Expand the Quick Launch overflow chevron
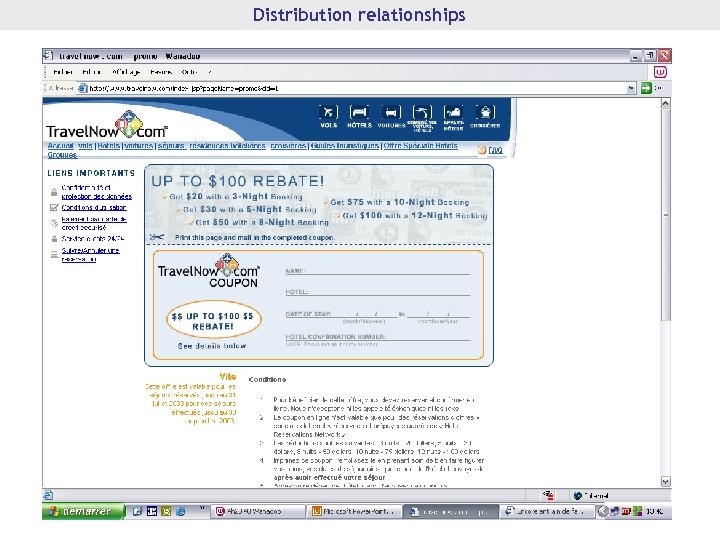This screenshot has width=720, height=540. (x=202, y=508)
